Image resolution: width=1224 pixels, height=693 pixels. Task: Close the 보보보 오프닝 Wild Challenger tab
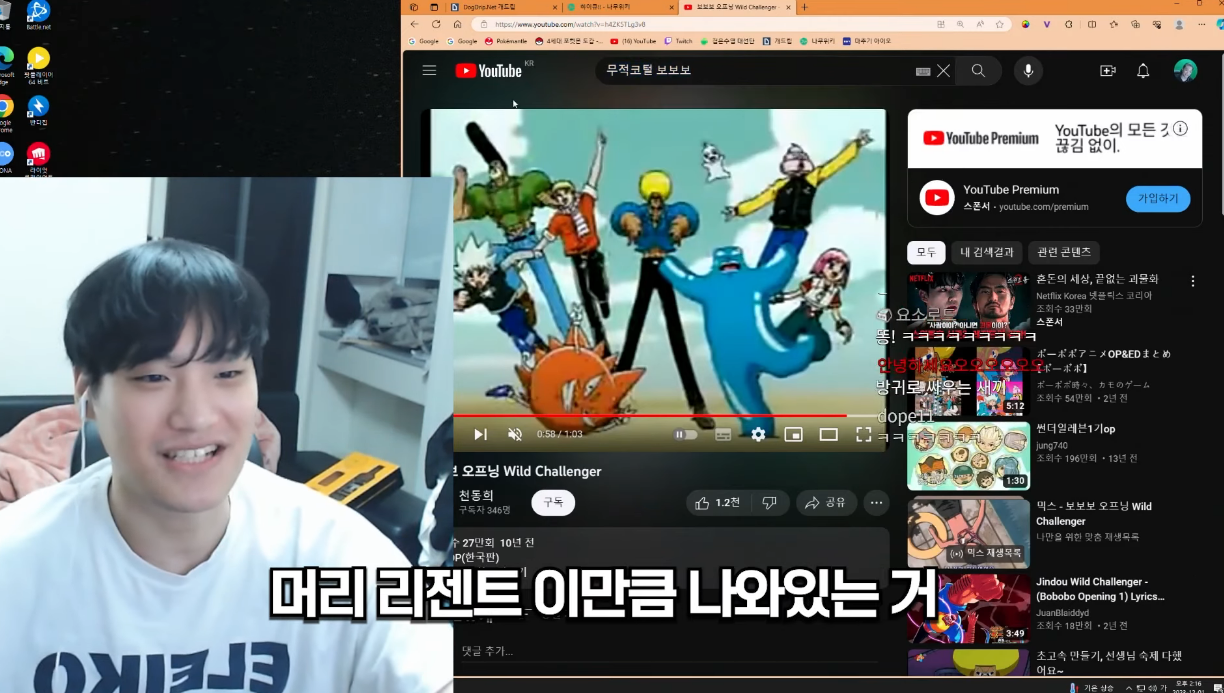point(789,7)
